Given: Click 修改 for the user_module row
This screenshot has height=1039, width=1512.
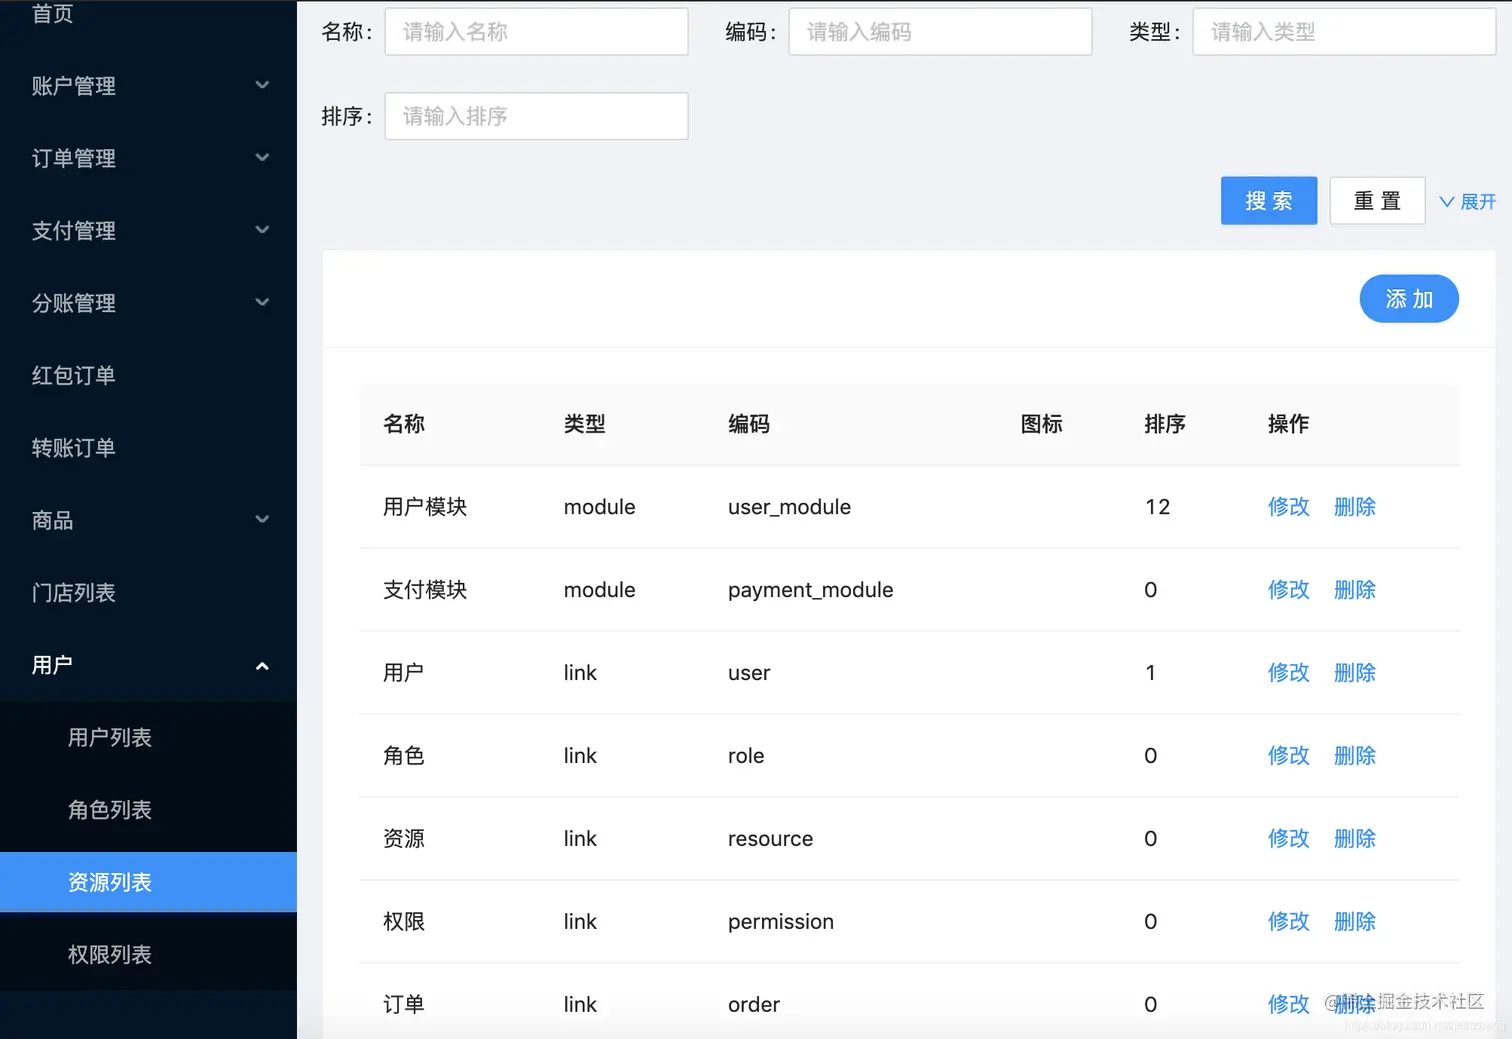Looking at the screenshot, I should (x=1288, y=507).
